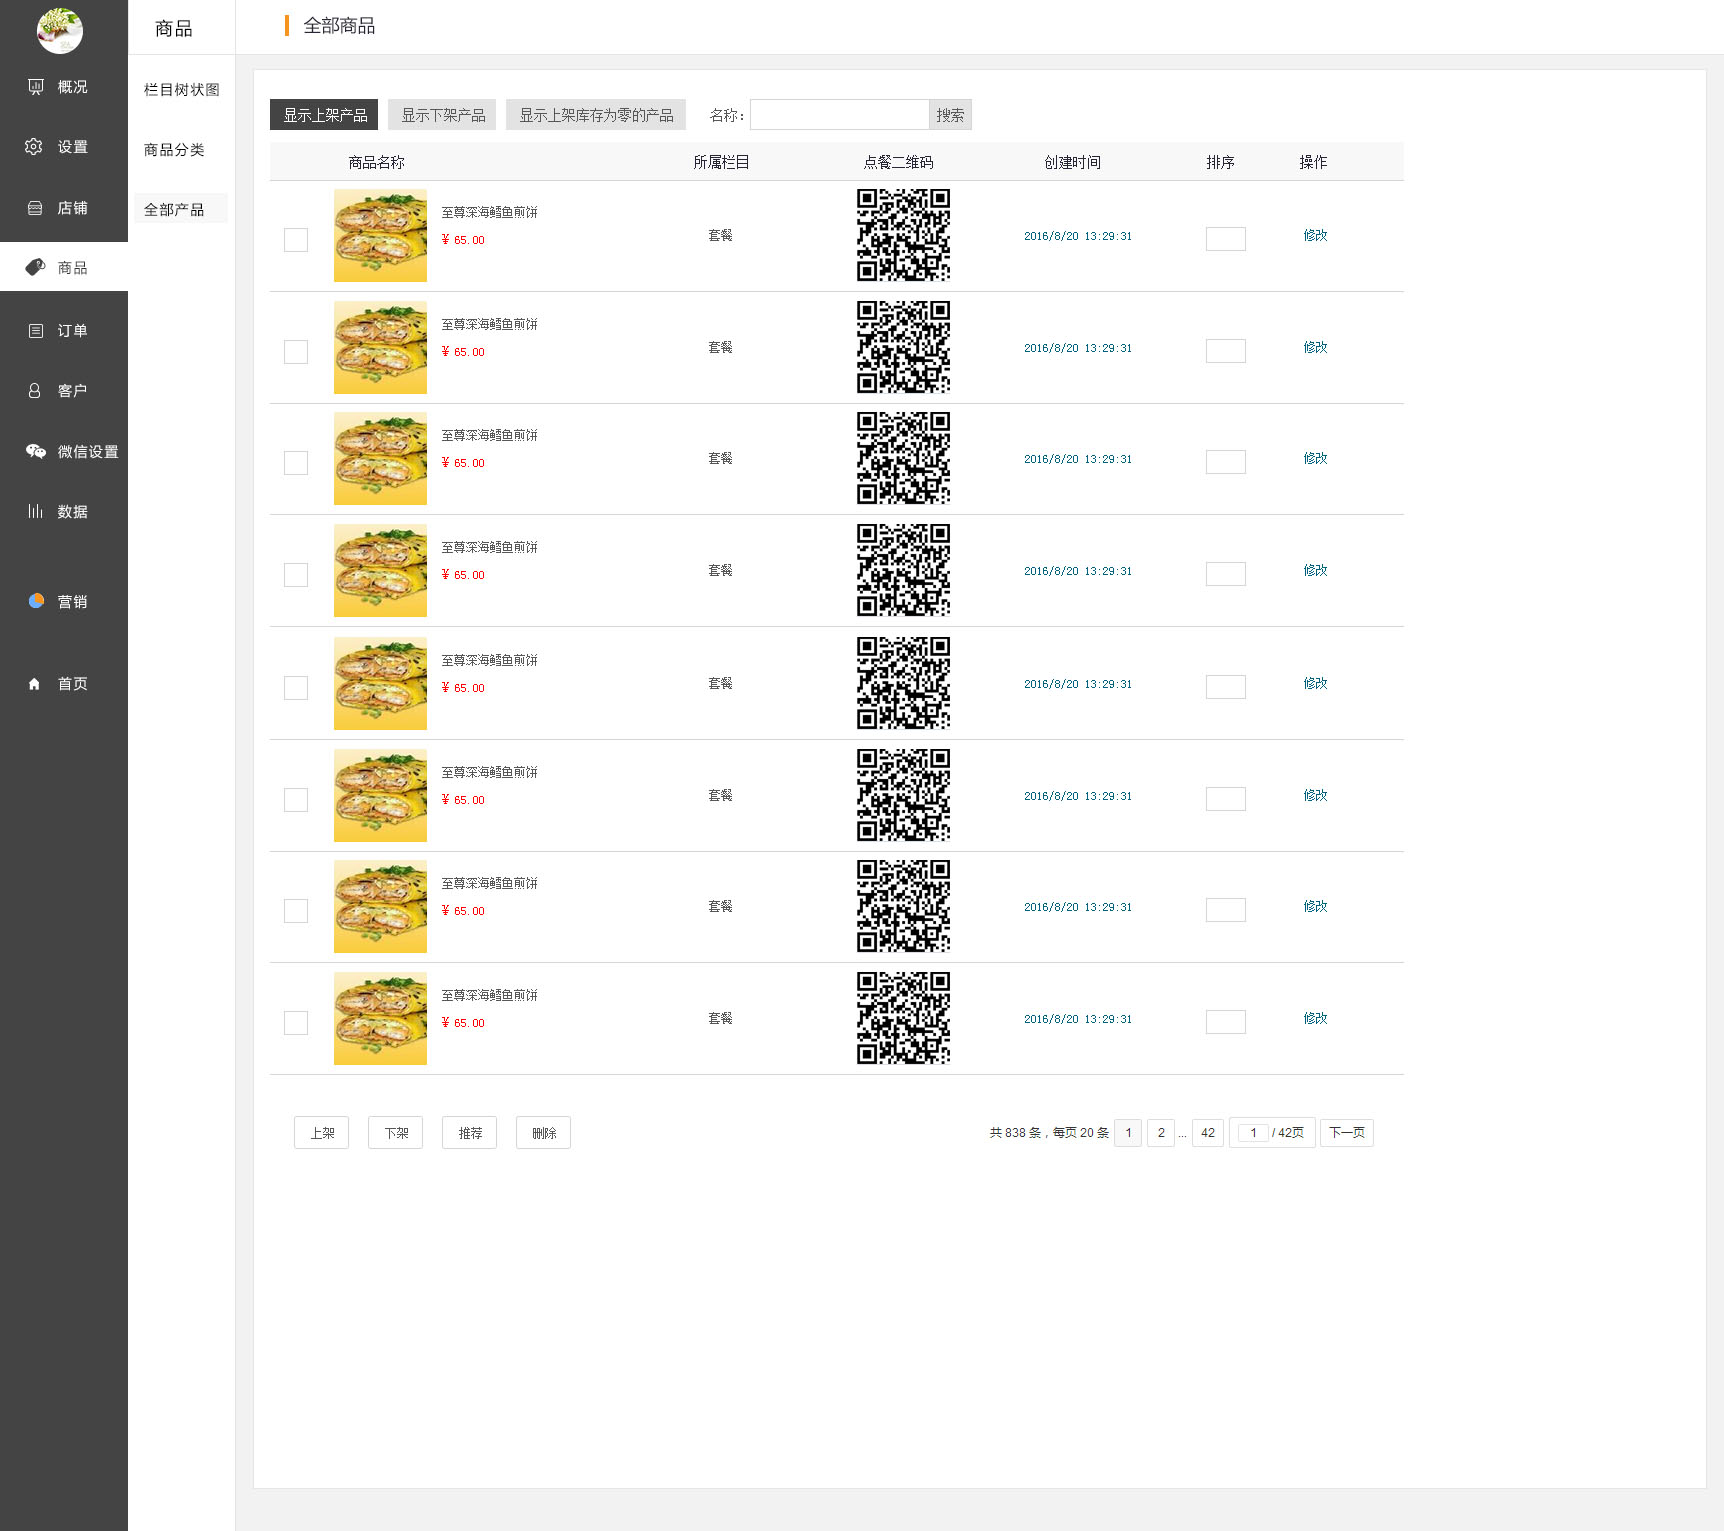Viewport: 1724px width, 1531px height.
Task: Select the 订单 orders list icon
Action: [x=36, y=331]
